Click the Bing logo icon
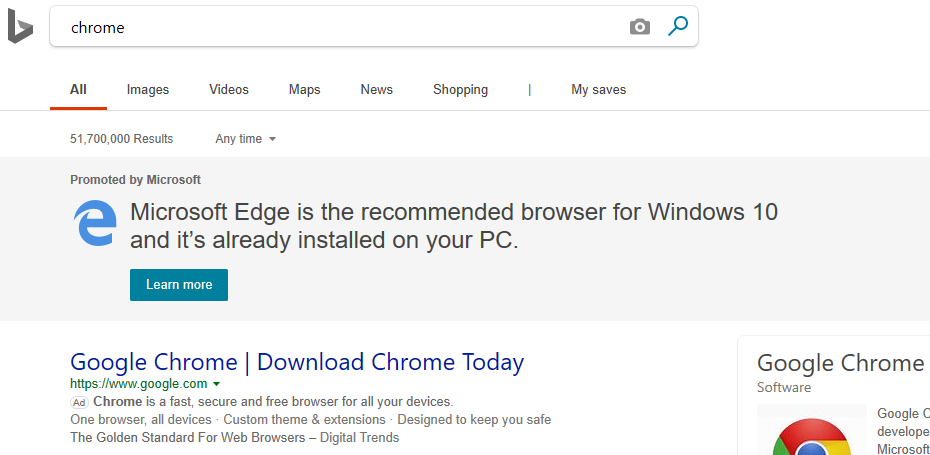 point(20,27)
